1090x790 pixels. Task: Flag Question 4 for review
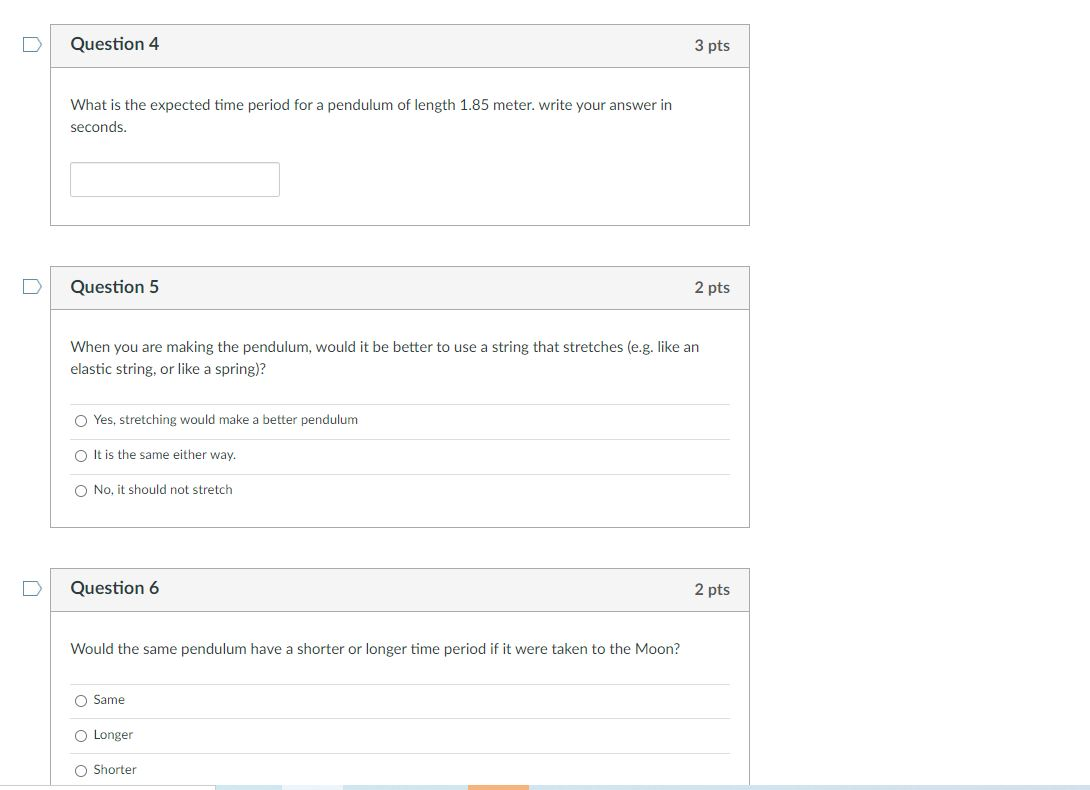(32, 45)
